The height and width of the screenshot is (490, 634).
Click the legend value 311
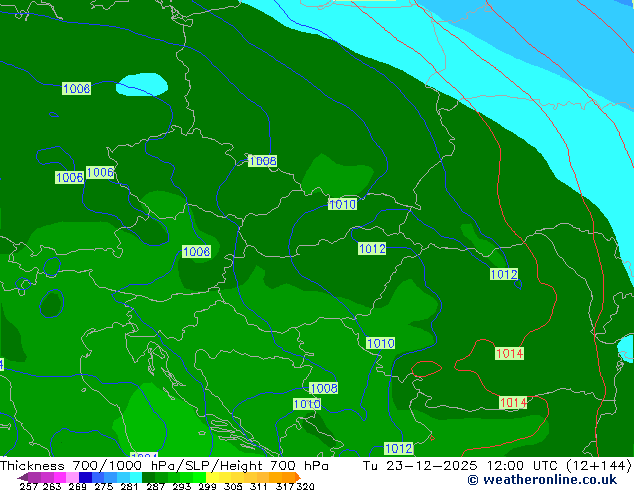click(259, 486)
